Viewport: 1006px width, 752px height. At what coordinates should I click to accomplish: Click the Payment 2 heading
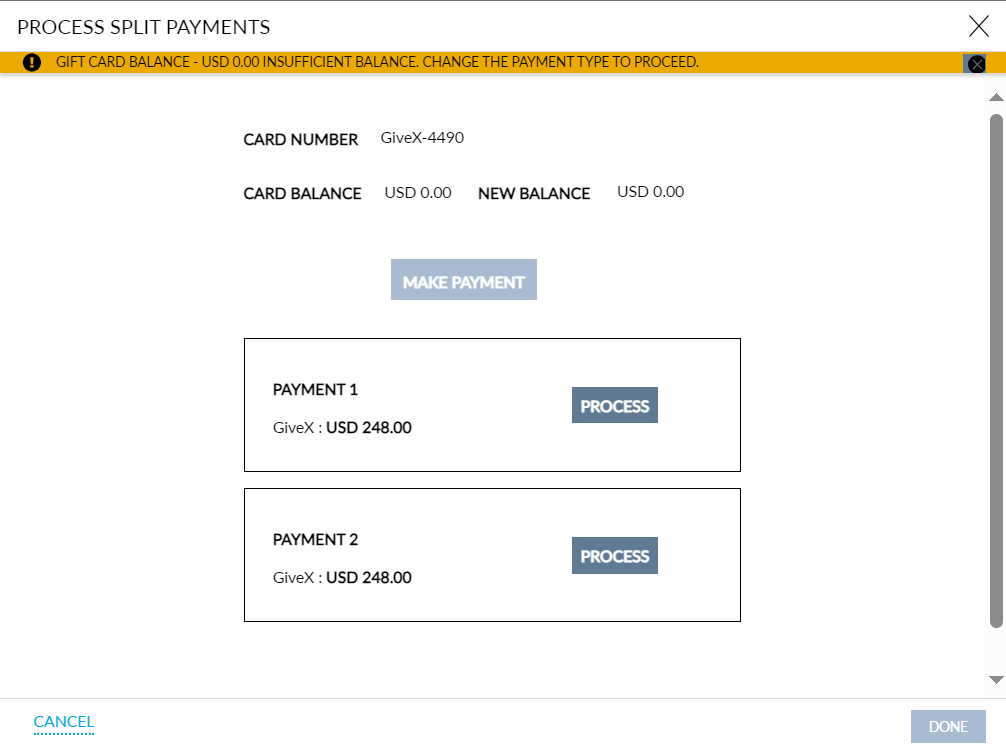click(x=315, y=540)
